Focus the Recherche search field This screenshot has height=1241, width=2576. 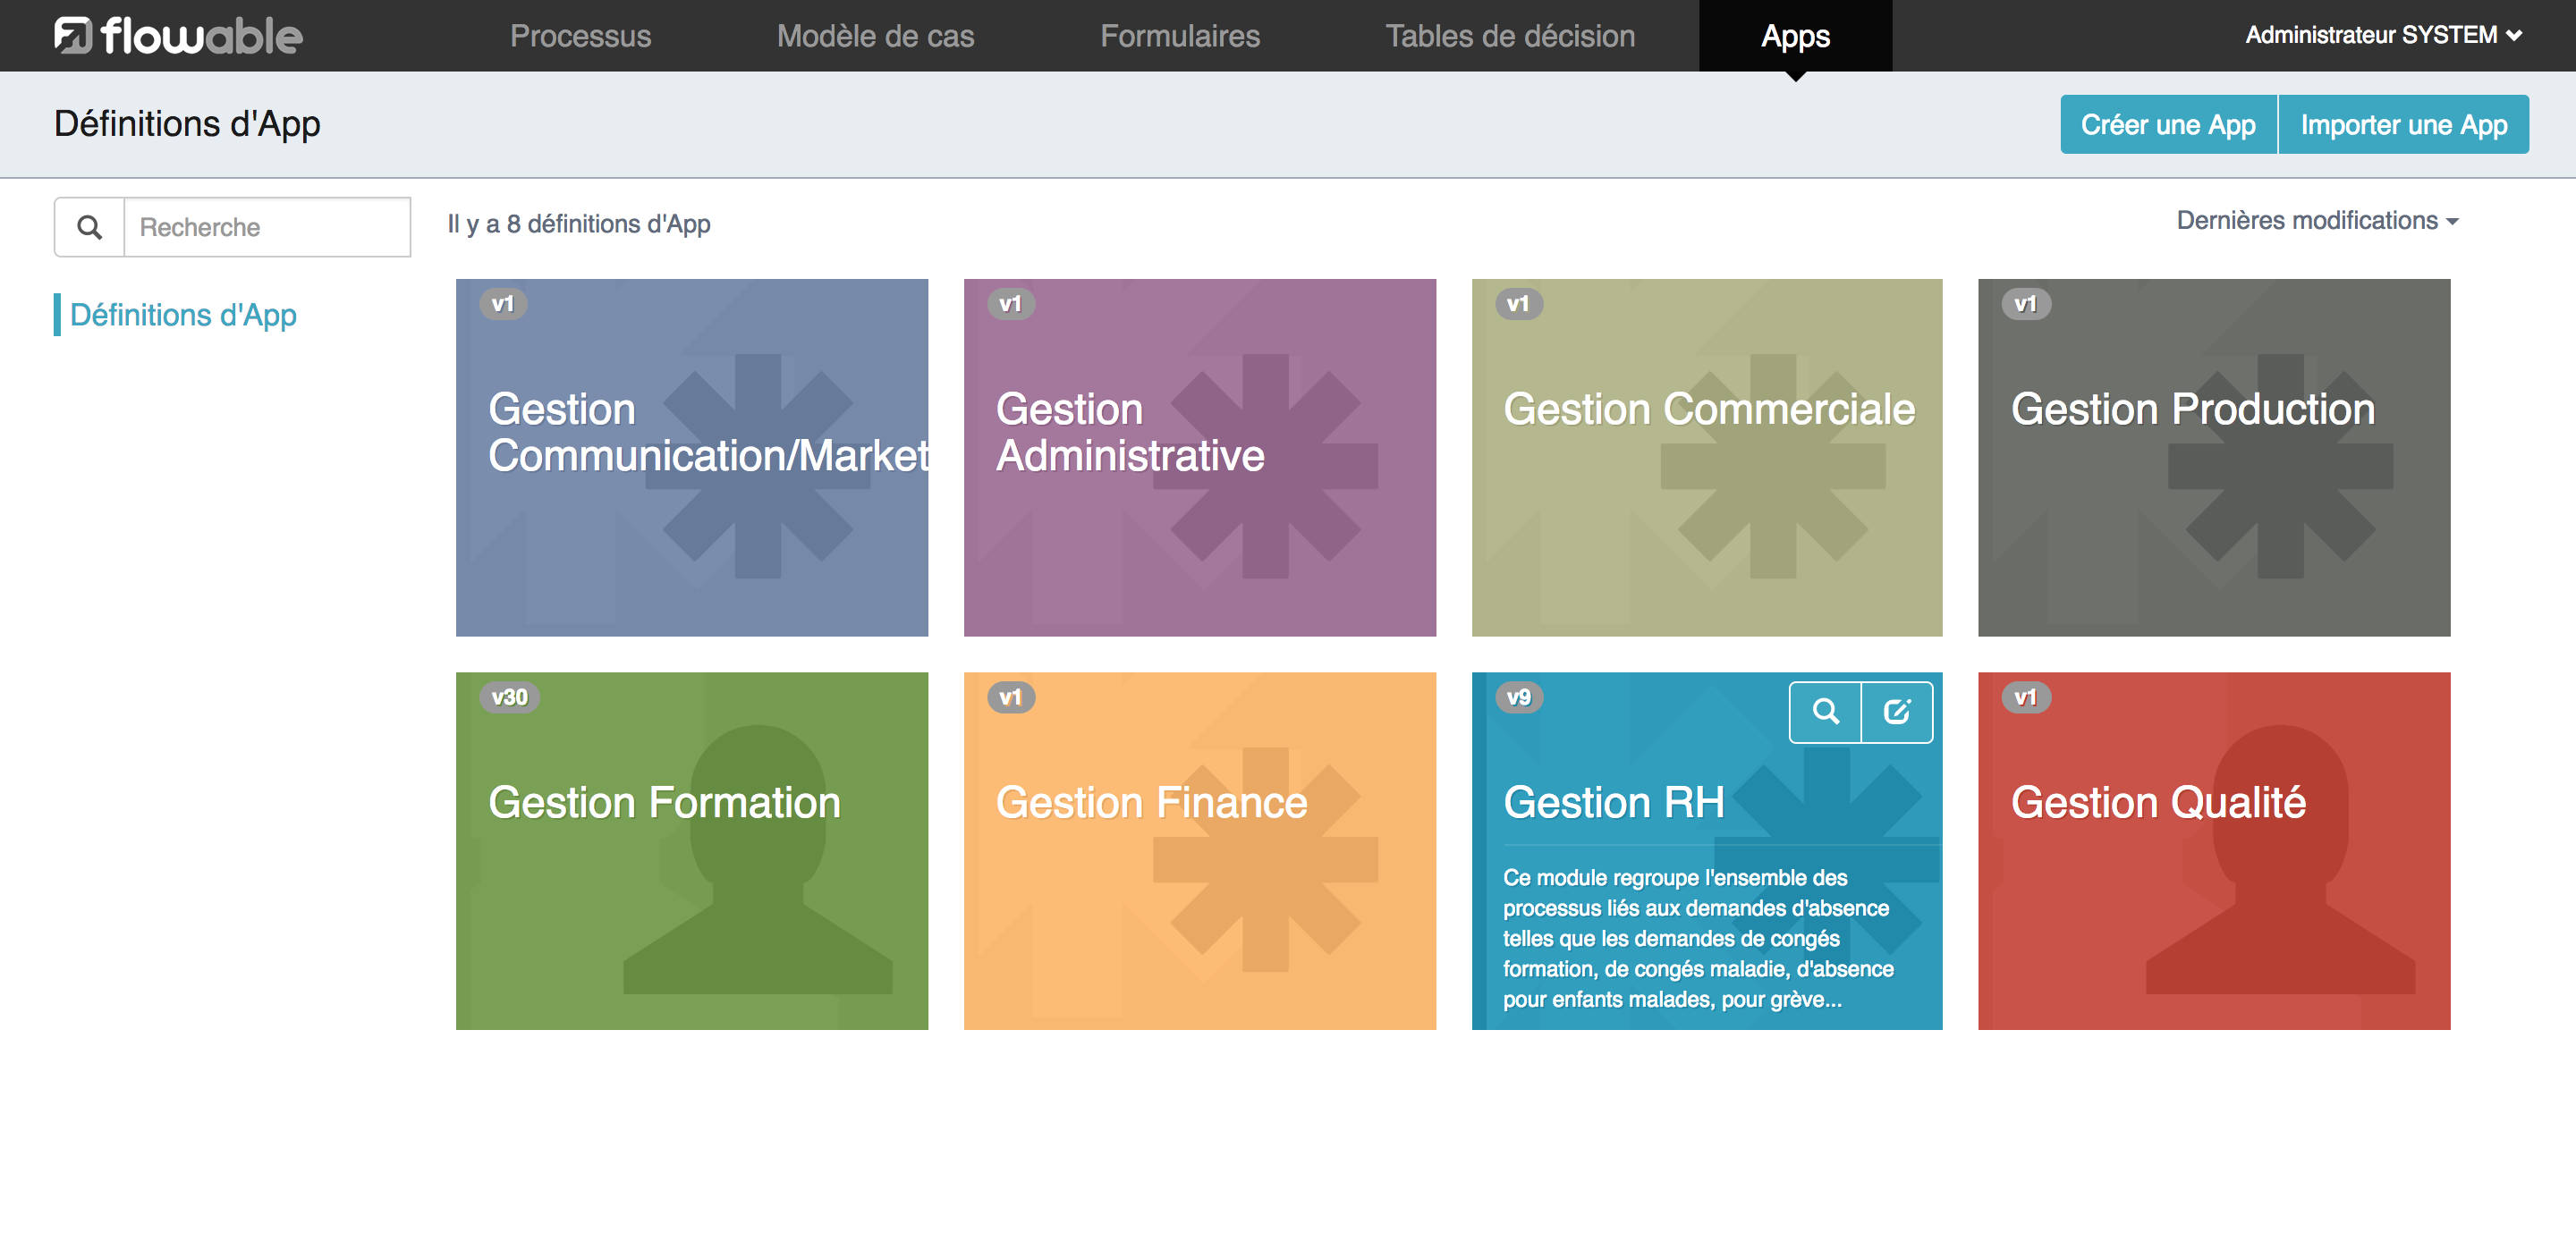[267, 227]
